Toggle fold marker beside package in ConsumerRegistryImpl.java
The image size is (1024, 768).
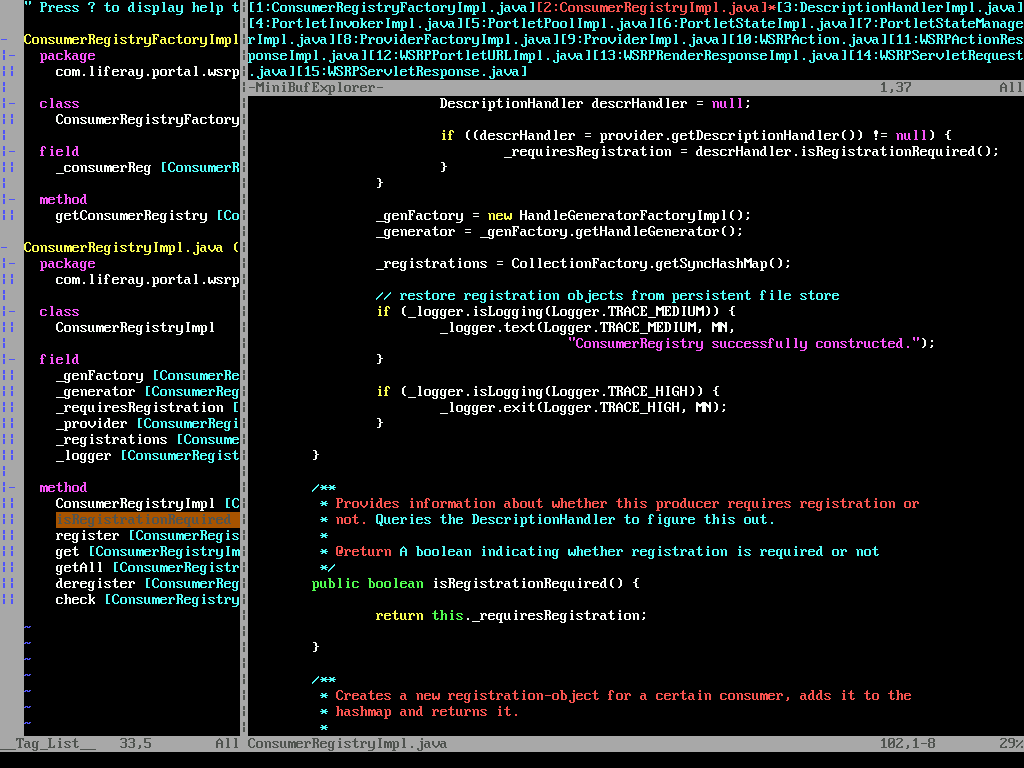[8, 264]
